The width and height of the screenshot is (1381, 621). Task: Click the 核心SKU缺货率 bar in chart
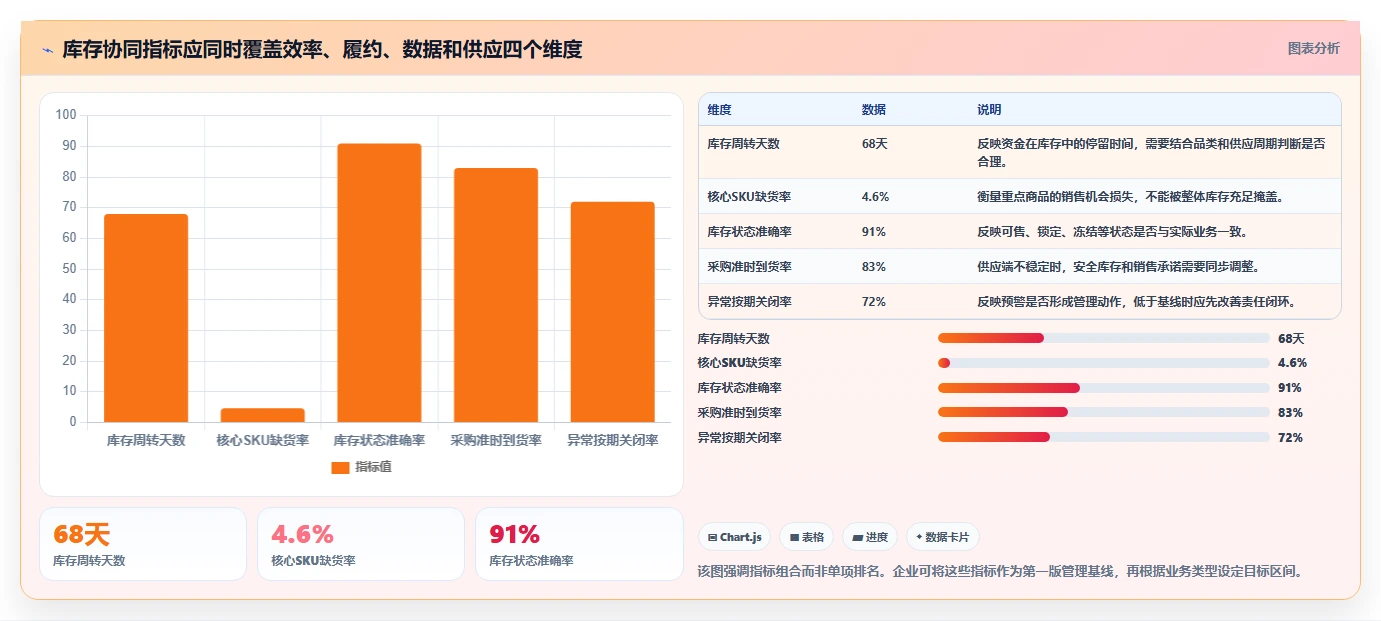(x=262, y=415)
